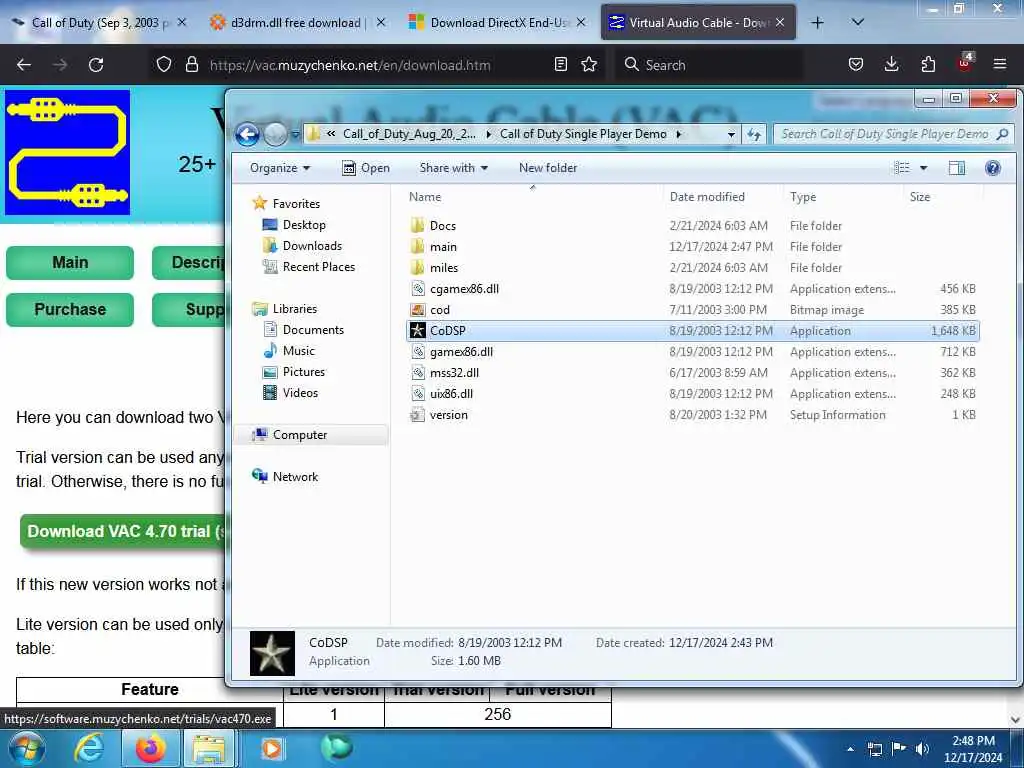Select Desktop in the Favorites list
The image size is (1024, 768).
click(x=304, y=225)
